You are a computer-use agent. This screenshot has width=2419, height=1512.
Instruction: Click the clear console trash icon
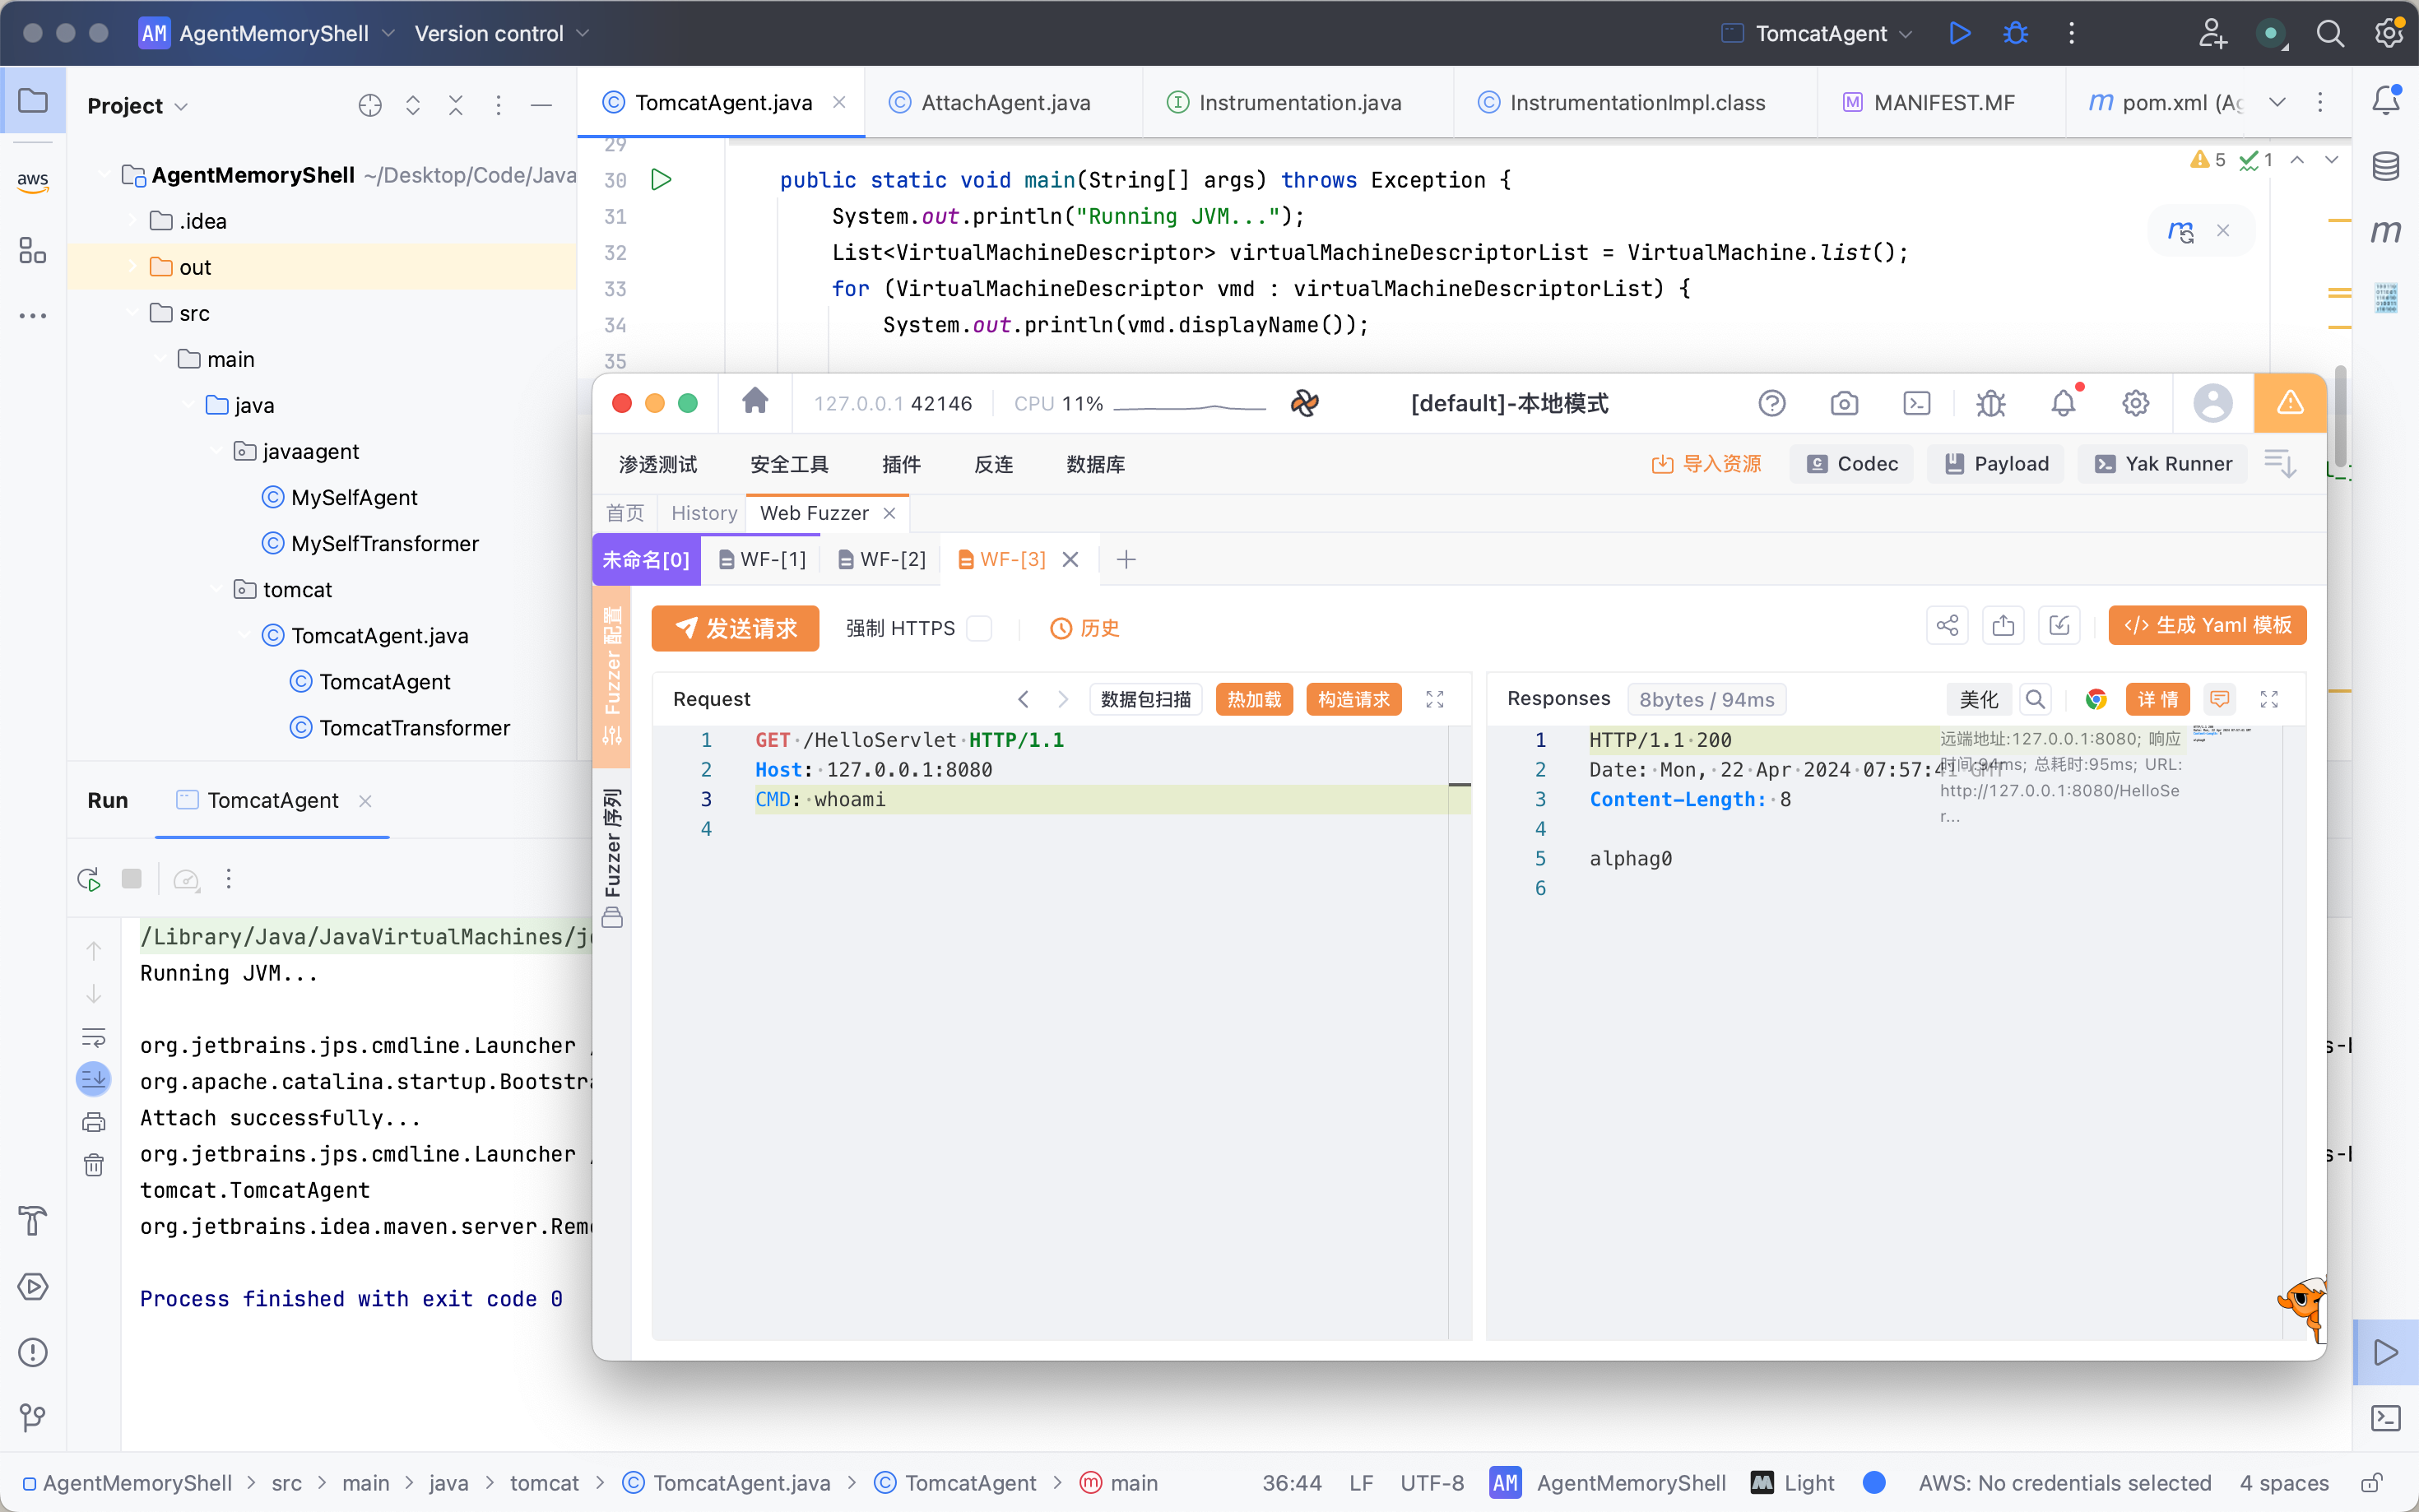(94, 1165)
